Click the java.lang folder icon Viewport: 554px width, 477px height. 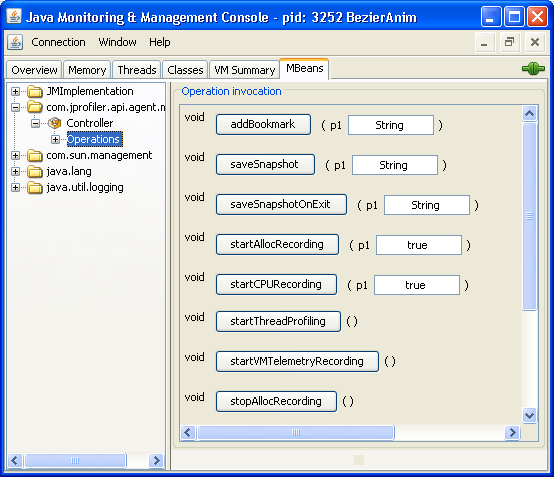(x=35, y=171)
